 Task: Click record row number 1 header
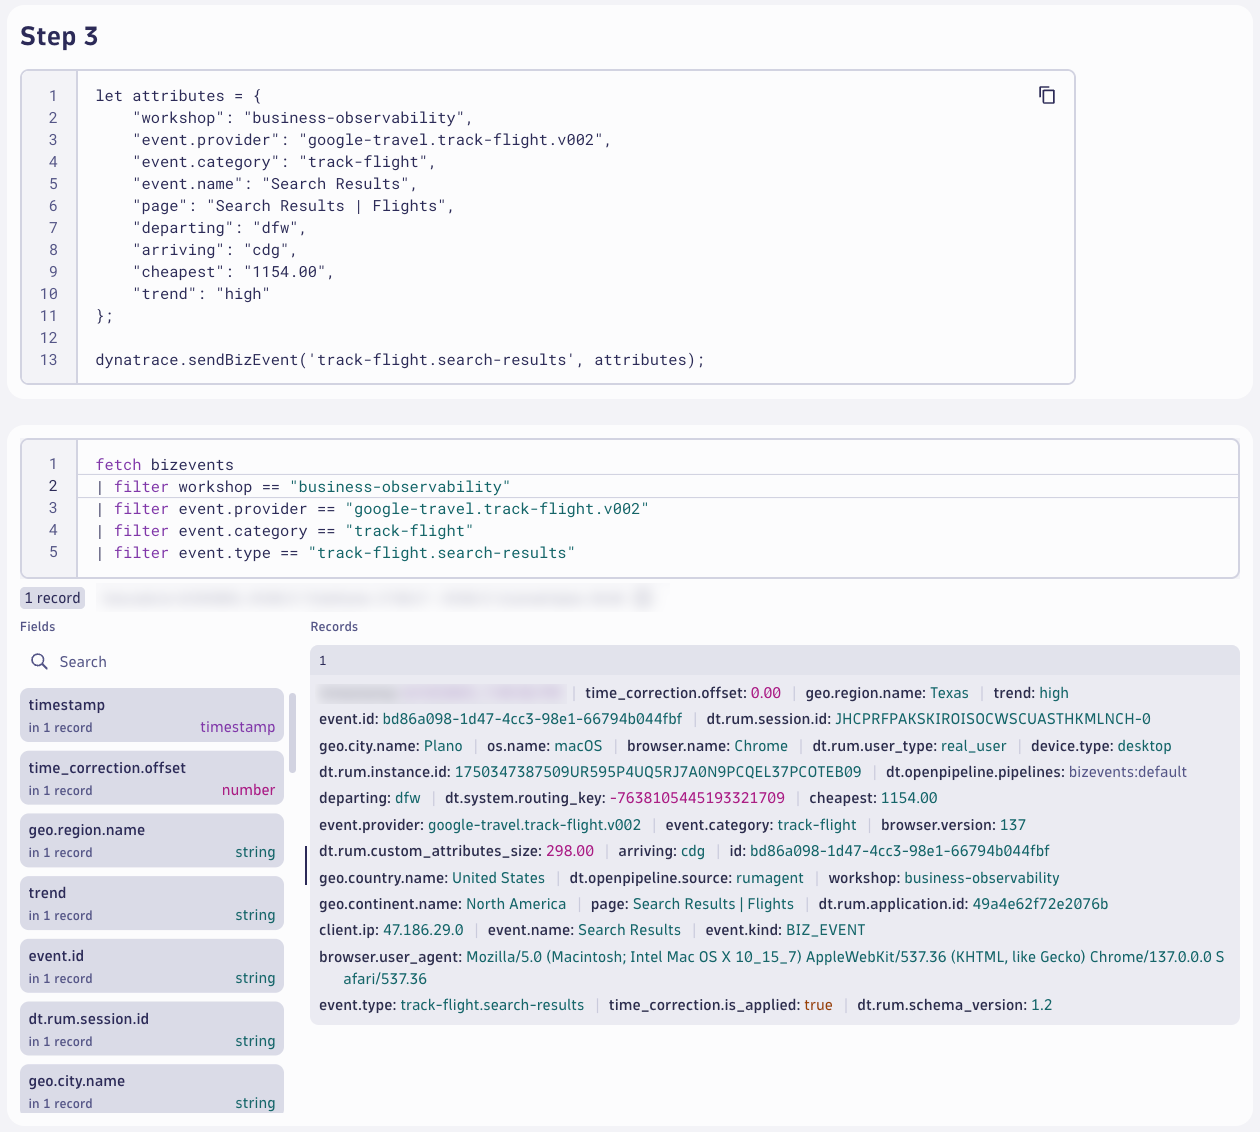click(775, 660)
